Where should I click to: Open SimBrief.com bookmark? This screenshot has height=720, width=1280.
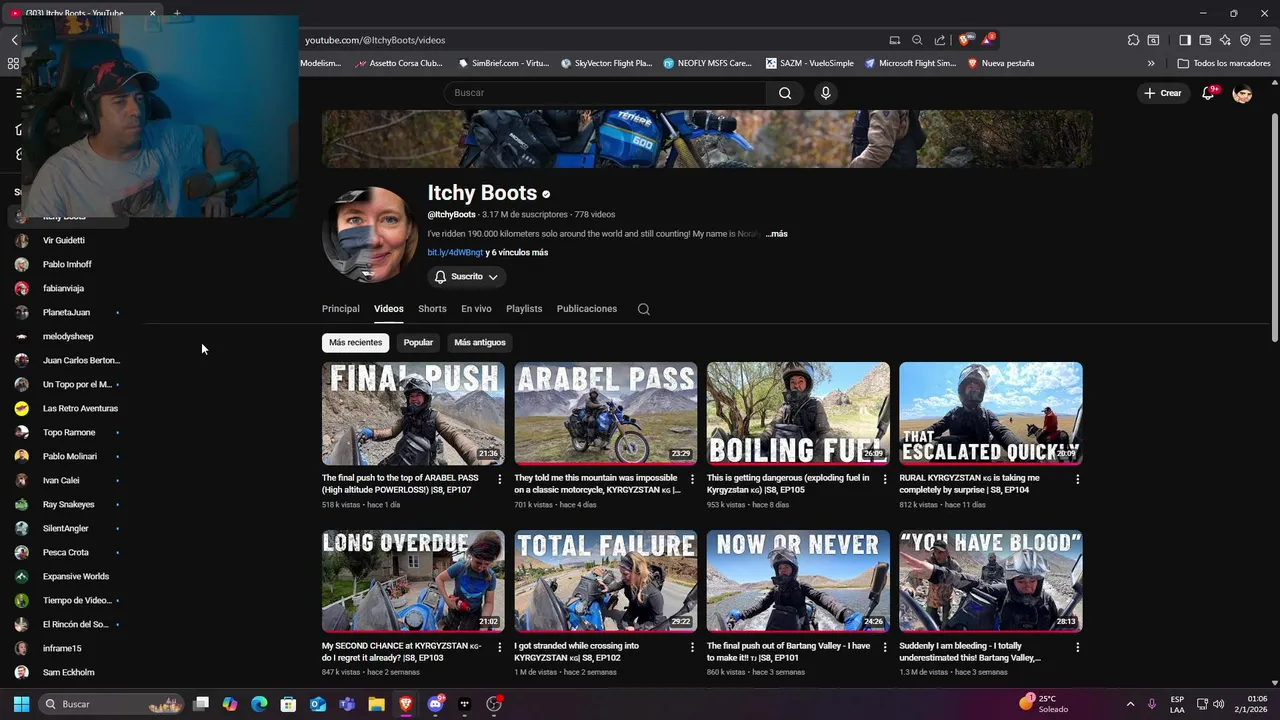[x=504, y=63]
